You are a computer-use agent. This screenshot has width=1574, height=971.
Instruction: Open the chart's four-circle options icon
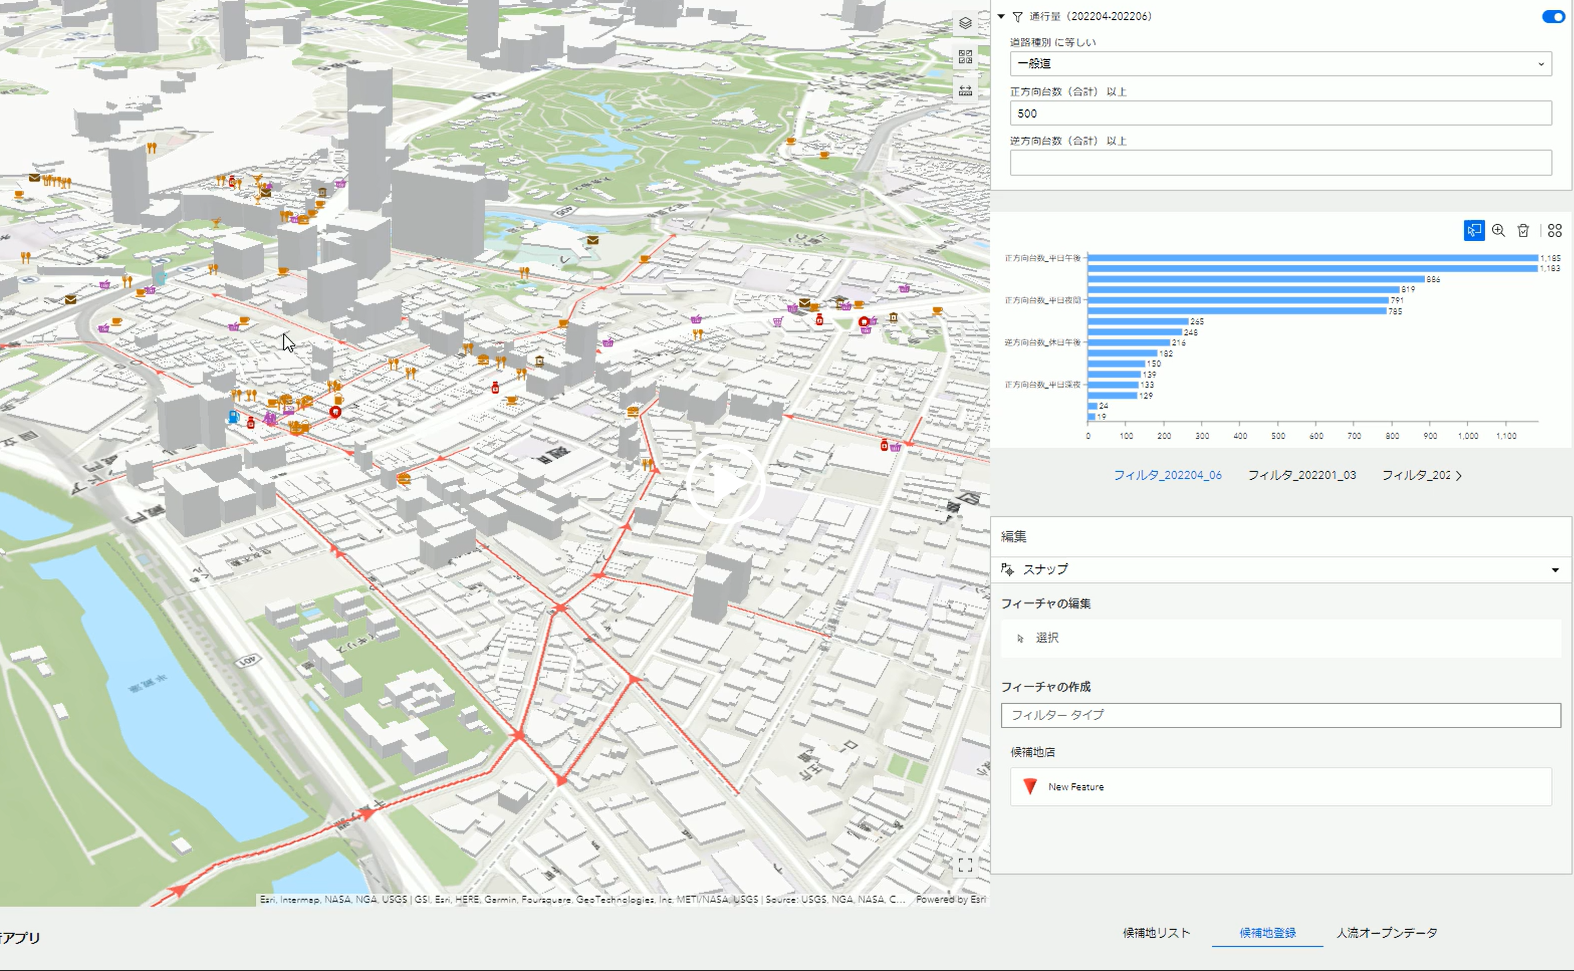[x=1554, y=231]
